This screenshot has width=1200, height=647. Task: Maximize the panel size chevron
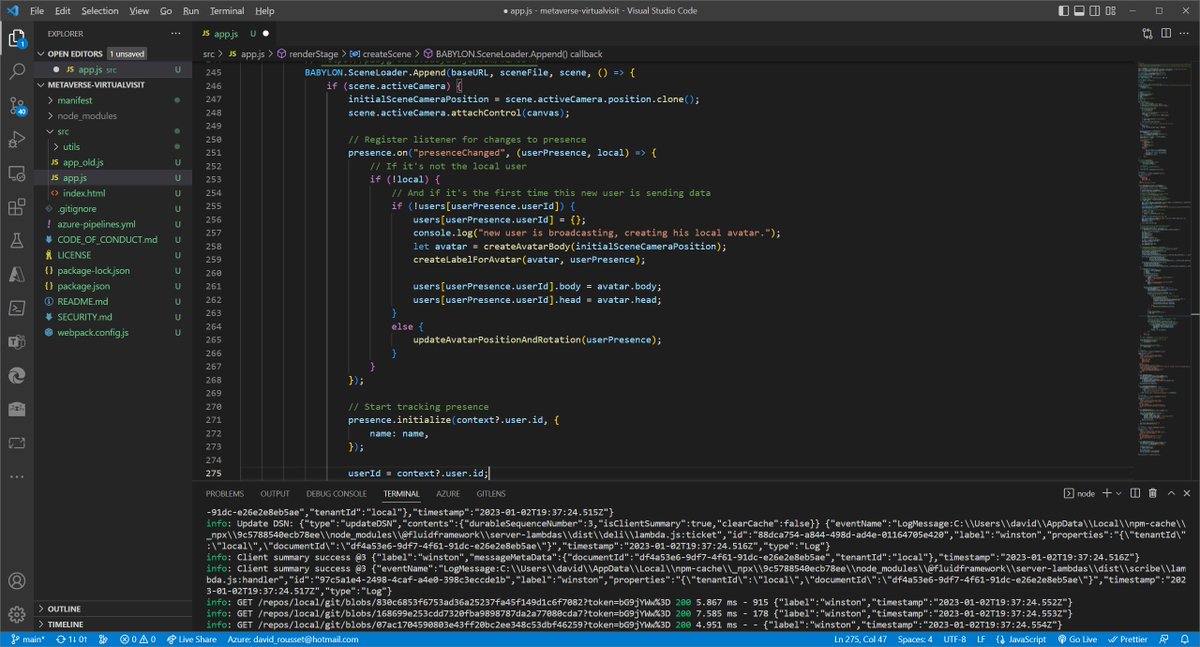1171,493
